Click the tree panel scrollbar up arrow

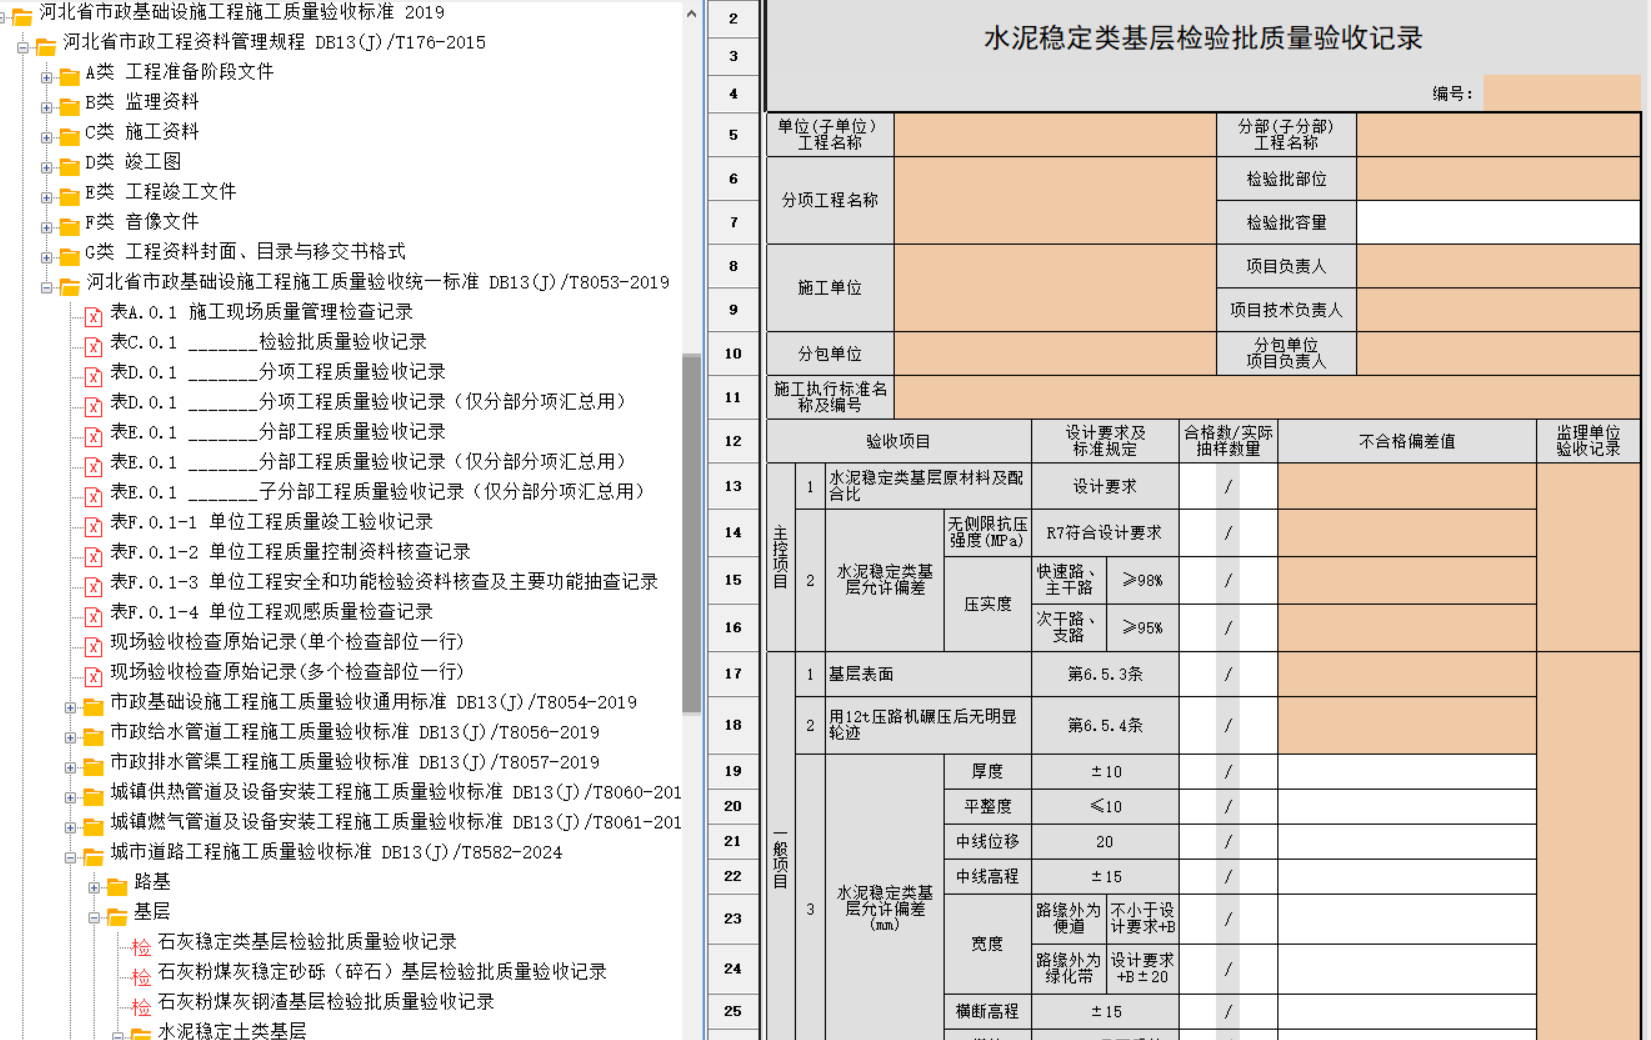(691, 14)
